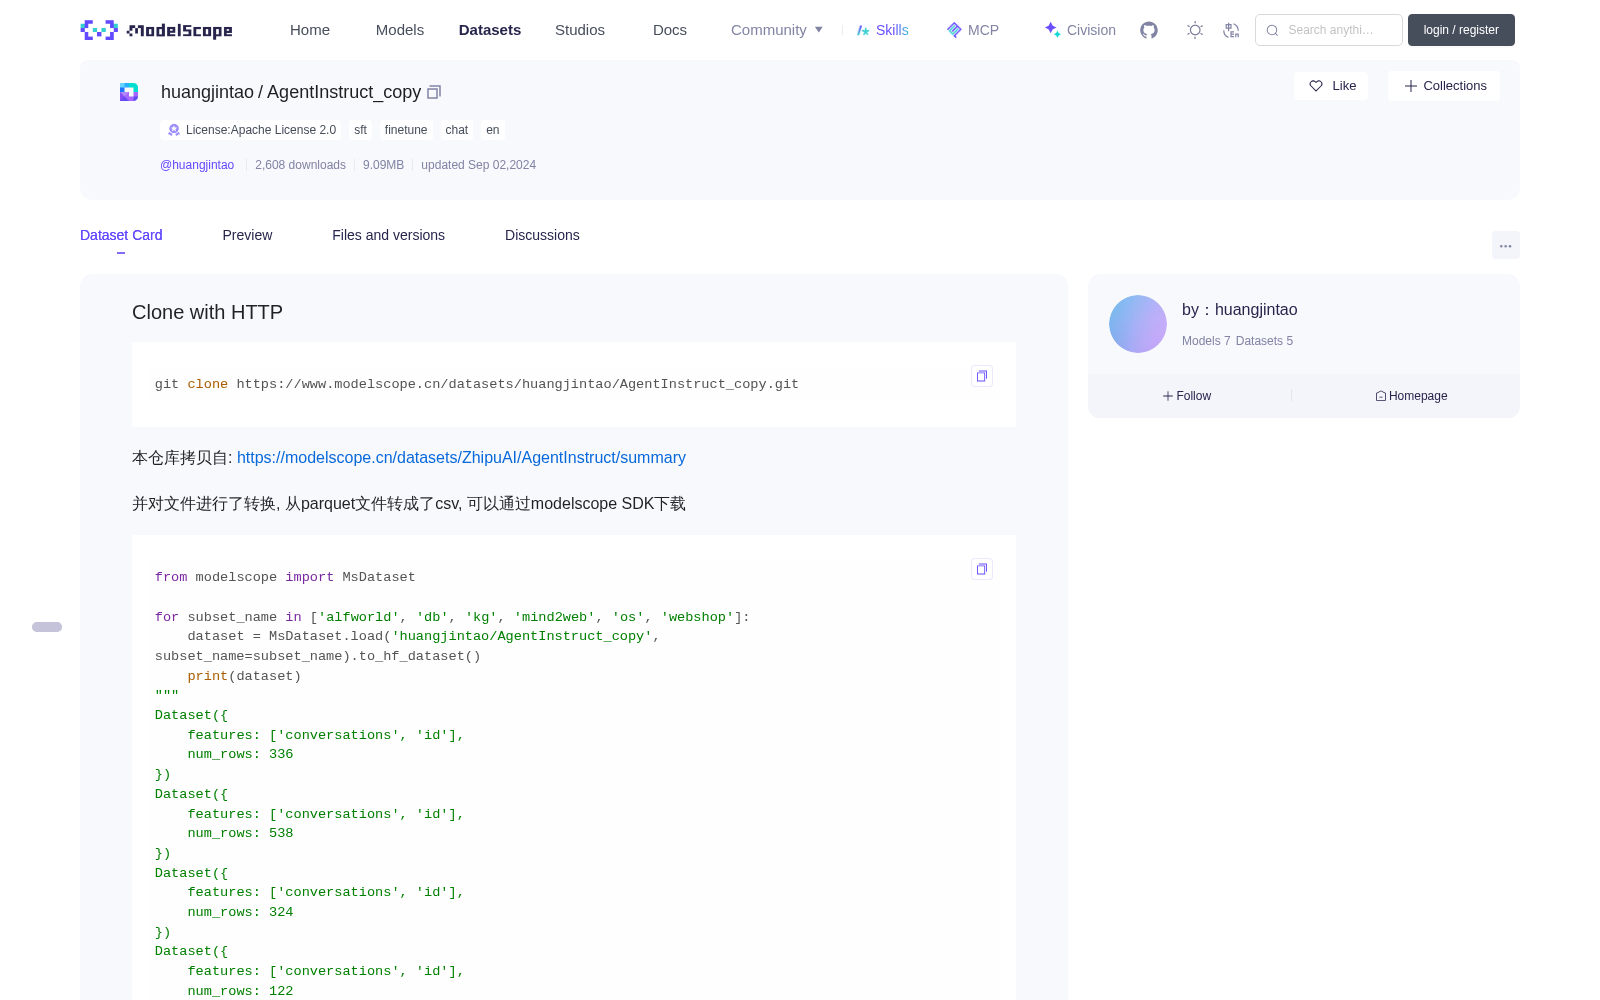Go to the Home nav item
Viewport: 1600px width, 1000px height.
pos(310,30)
